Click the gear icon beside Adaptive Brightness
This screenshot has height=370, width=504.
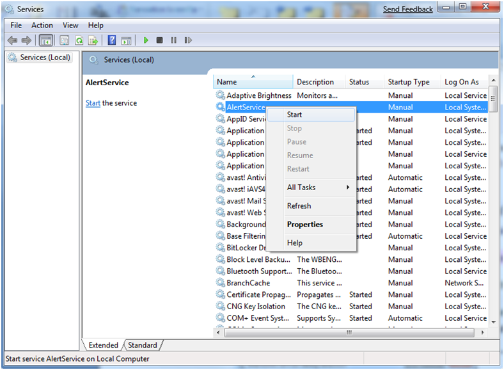click(x=220, y=95)
